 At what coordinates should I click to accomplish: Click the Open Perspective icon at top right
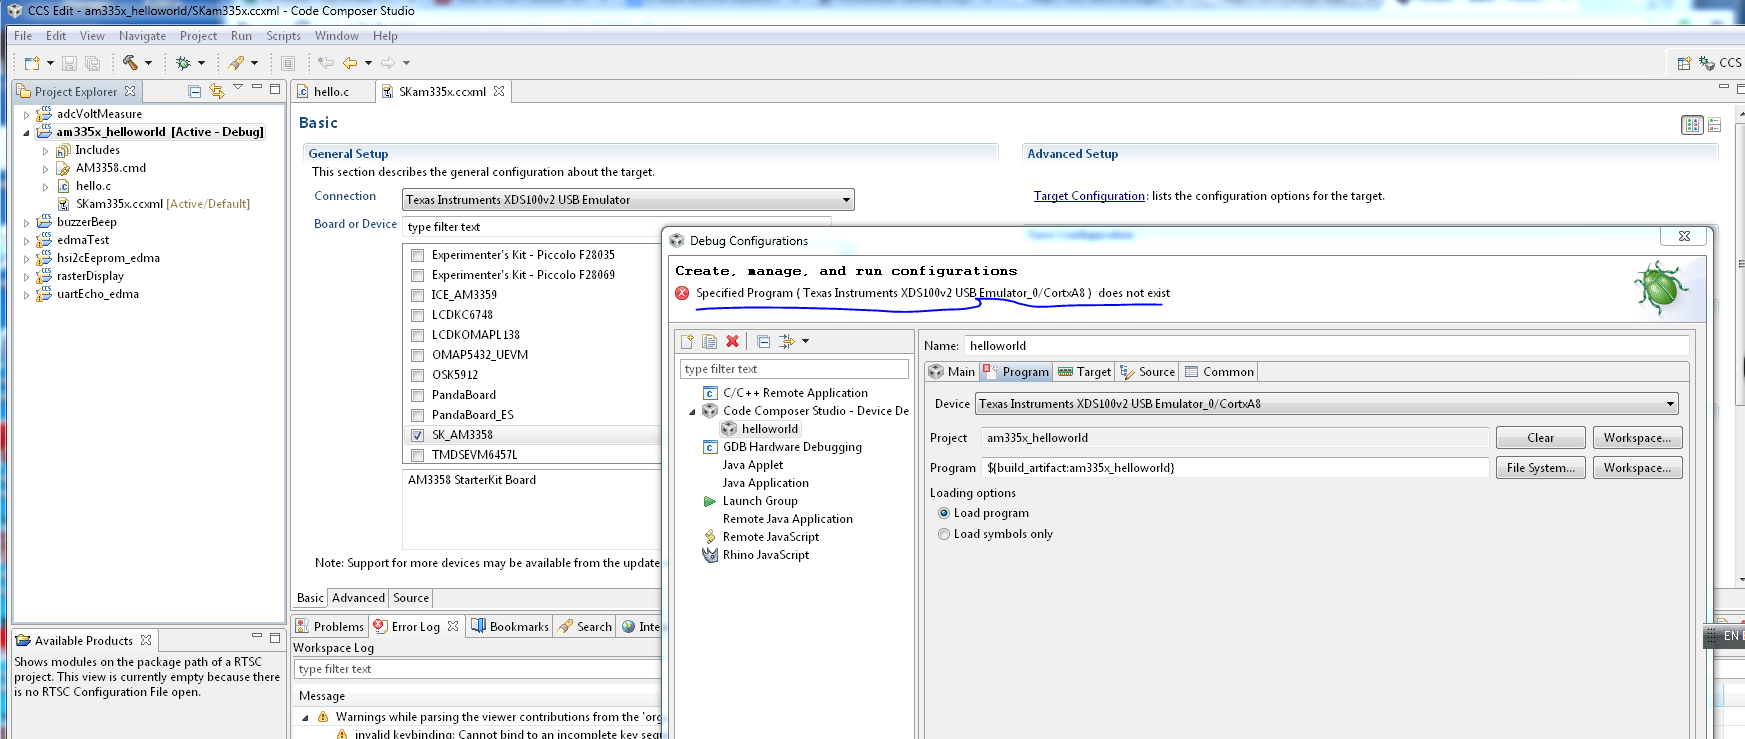point(1684,63)
